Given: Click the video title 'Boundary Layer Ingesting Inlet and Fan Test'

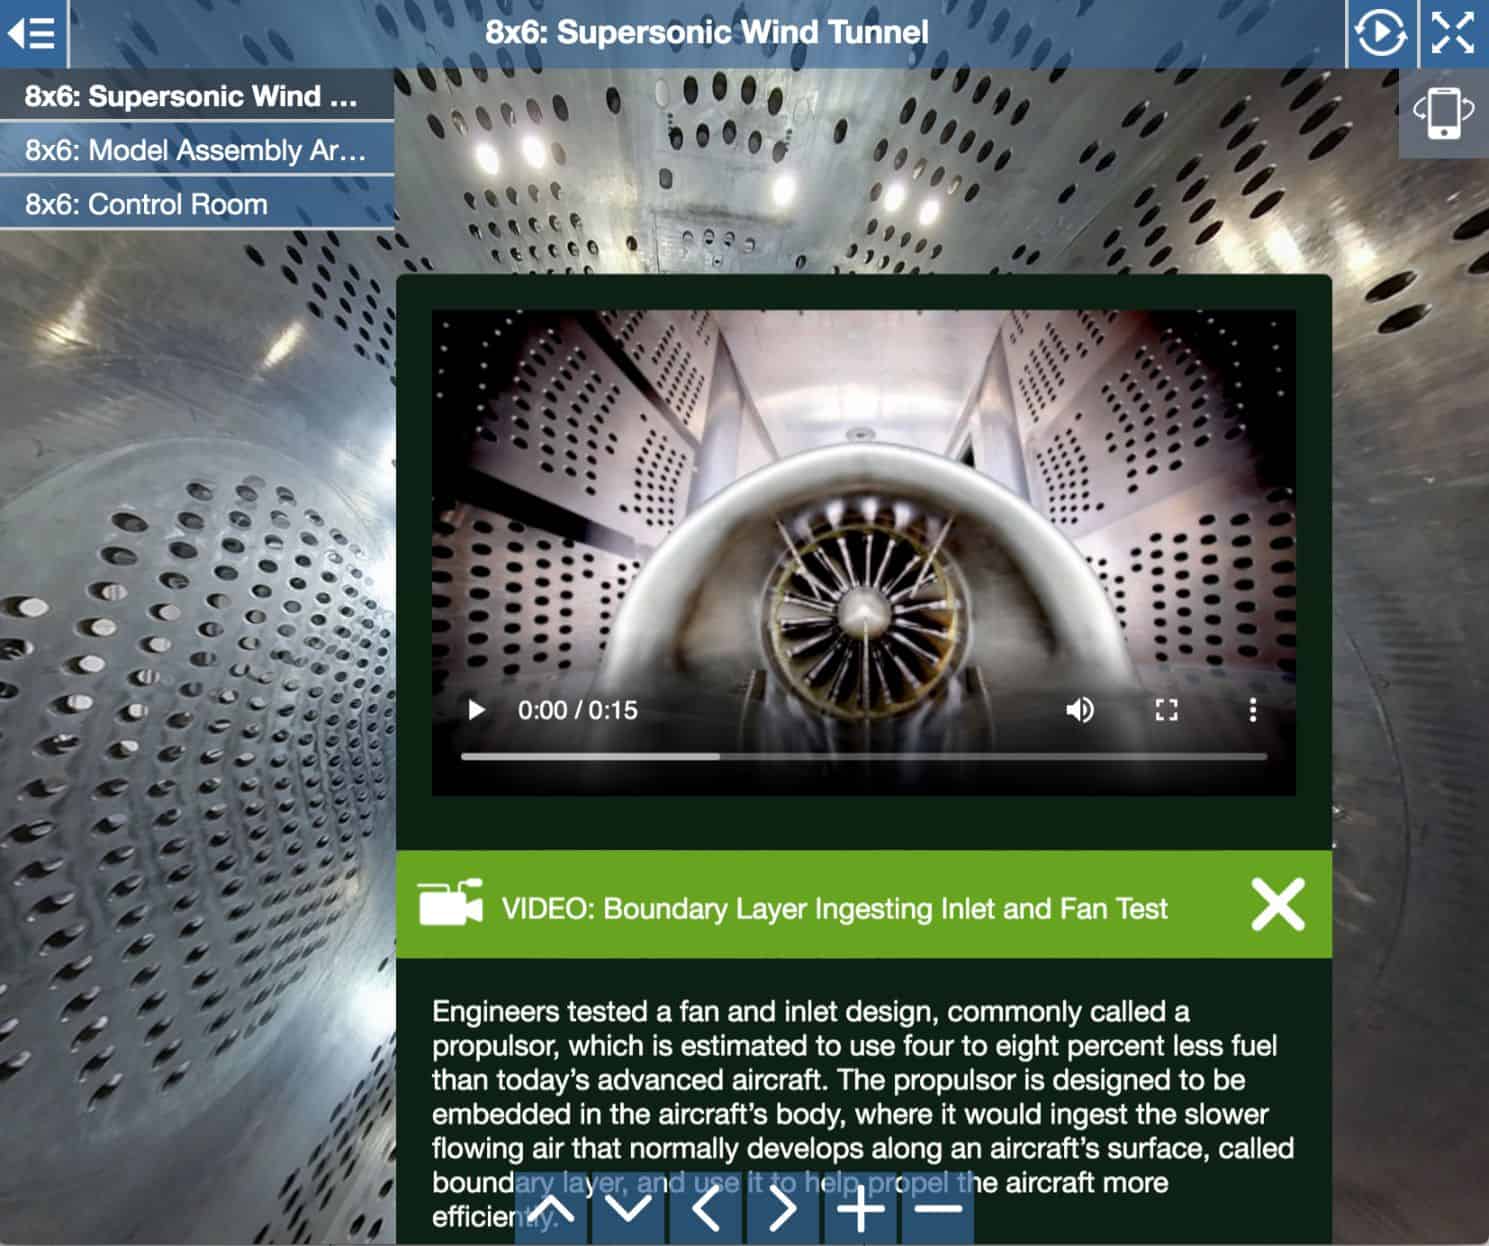Looking at the screenshot, I should 885,908.
